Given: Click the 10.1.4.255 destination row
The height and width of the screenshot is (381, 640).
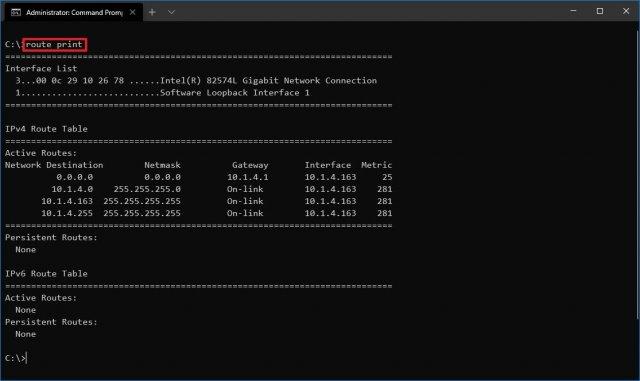Looking at the screenshot, I should point(198,213).
